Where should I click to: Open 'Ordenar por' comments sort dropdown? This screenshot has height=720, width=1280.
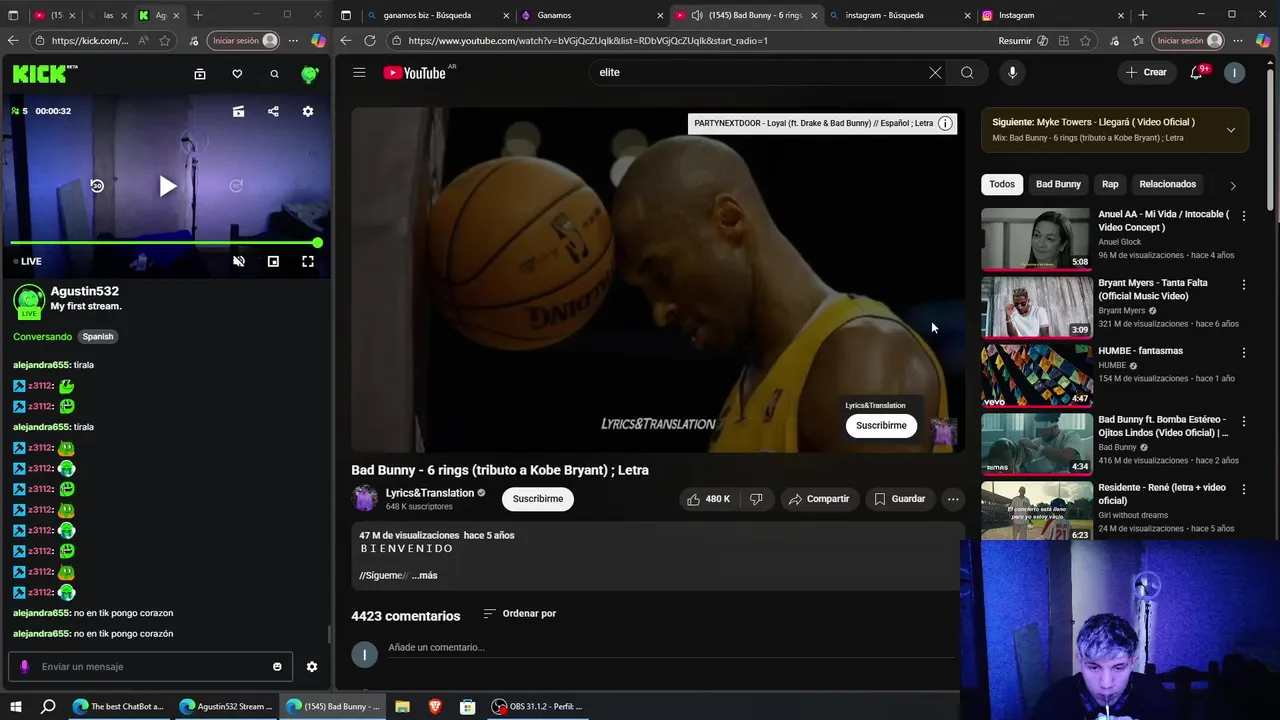coord(519,613)
